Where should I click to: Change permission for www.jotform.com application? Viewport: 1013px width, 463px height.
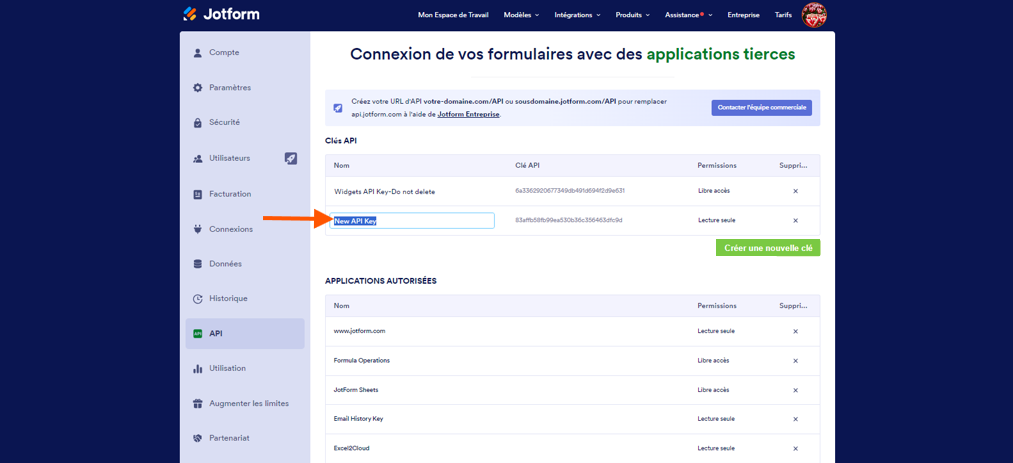pyautogui.click(x=716, y=331)
